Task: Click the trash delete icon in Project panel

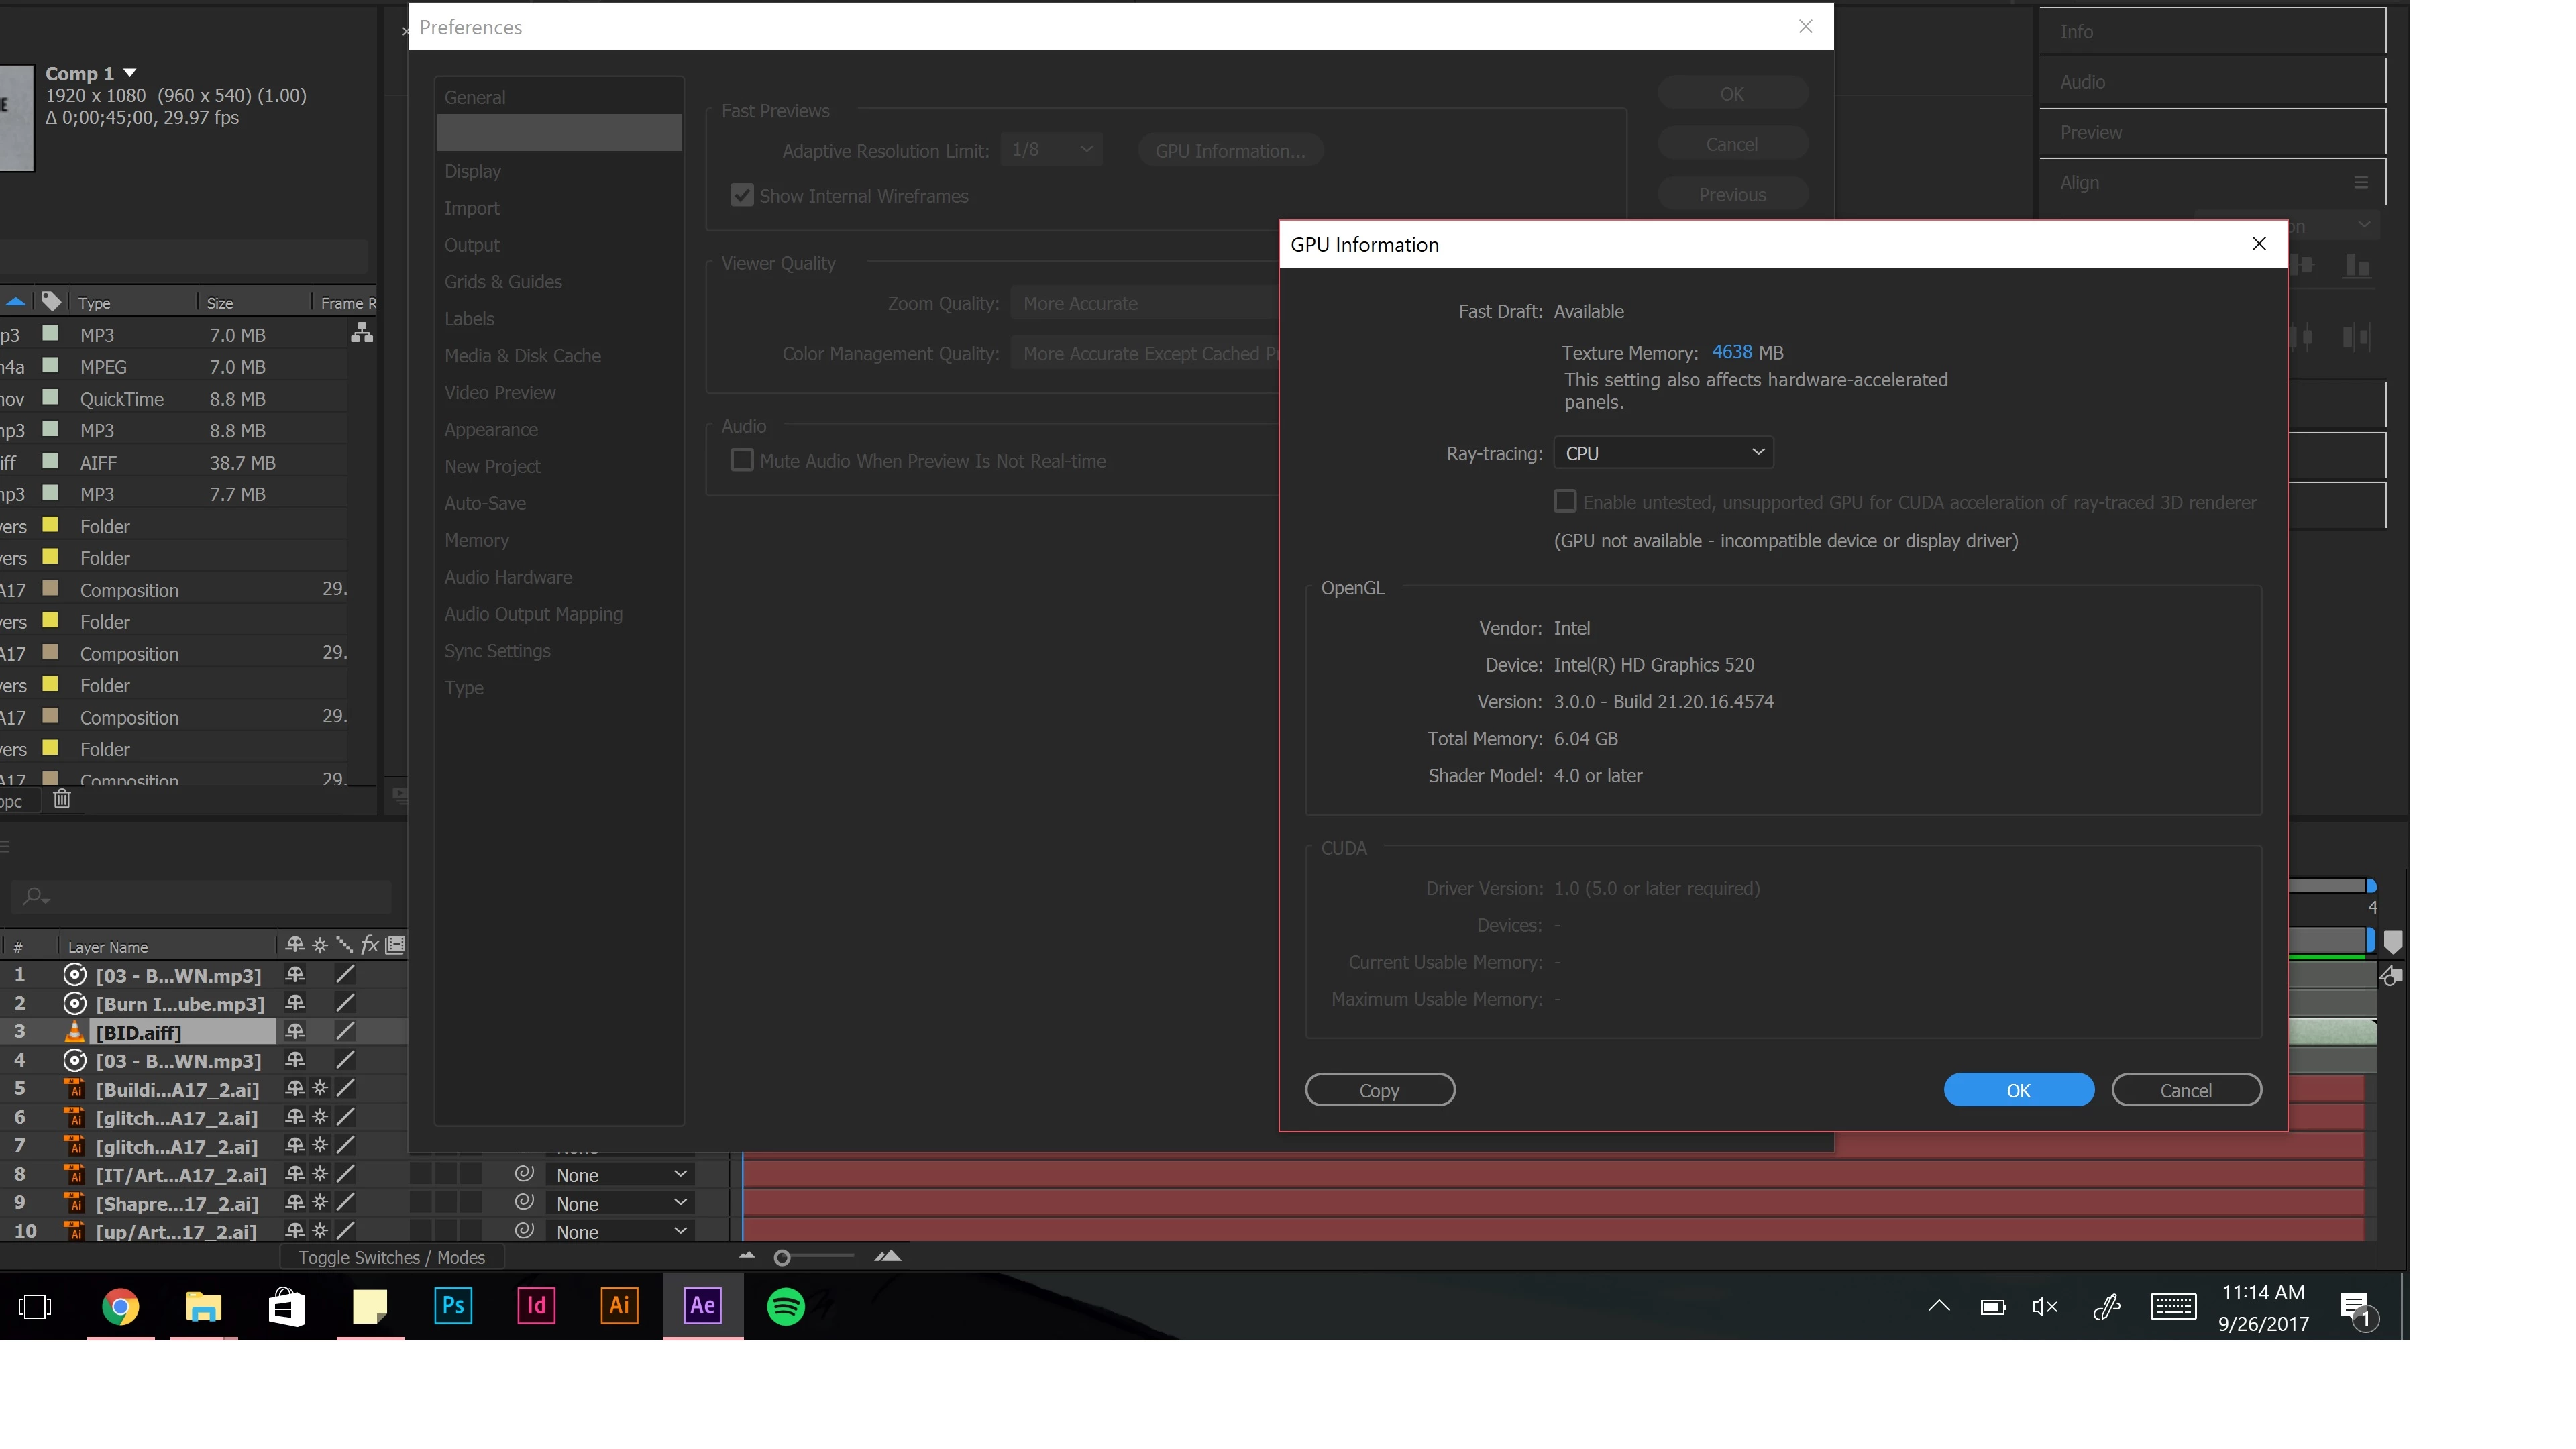Action: (x=62, y=798)
